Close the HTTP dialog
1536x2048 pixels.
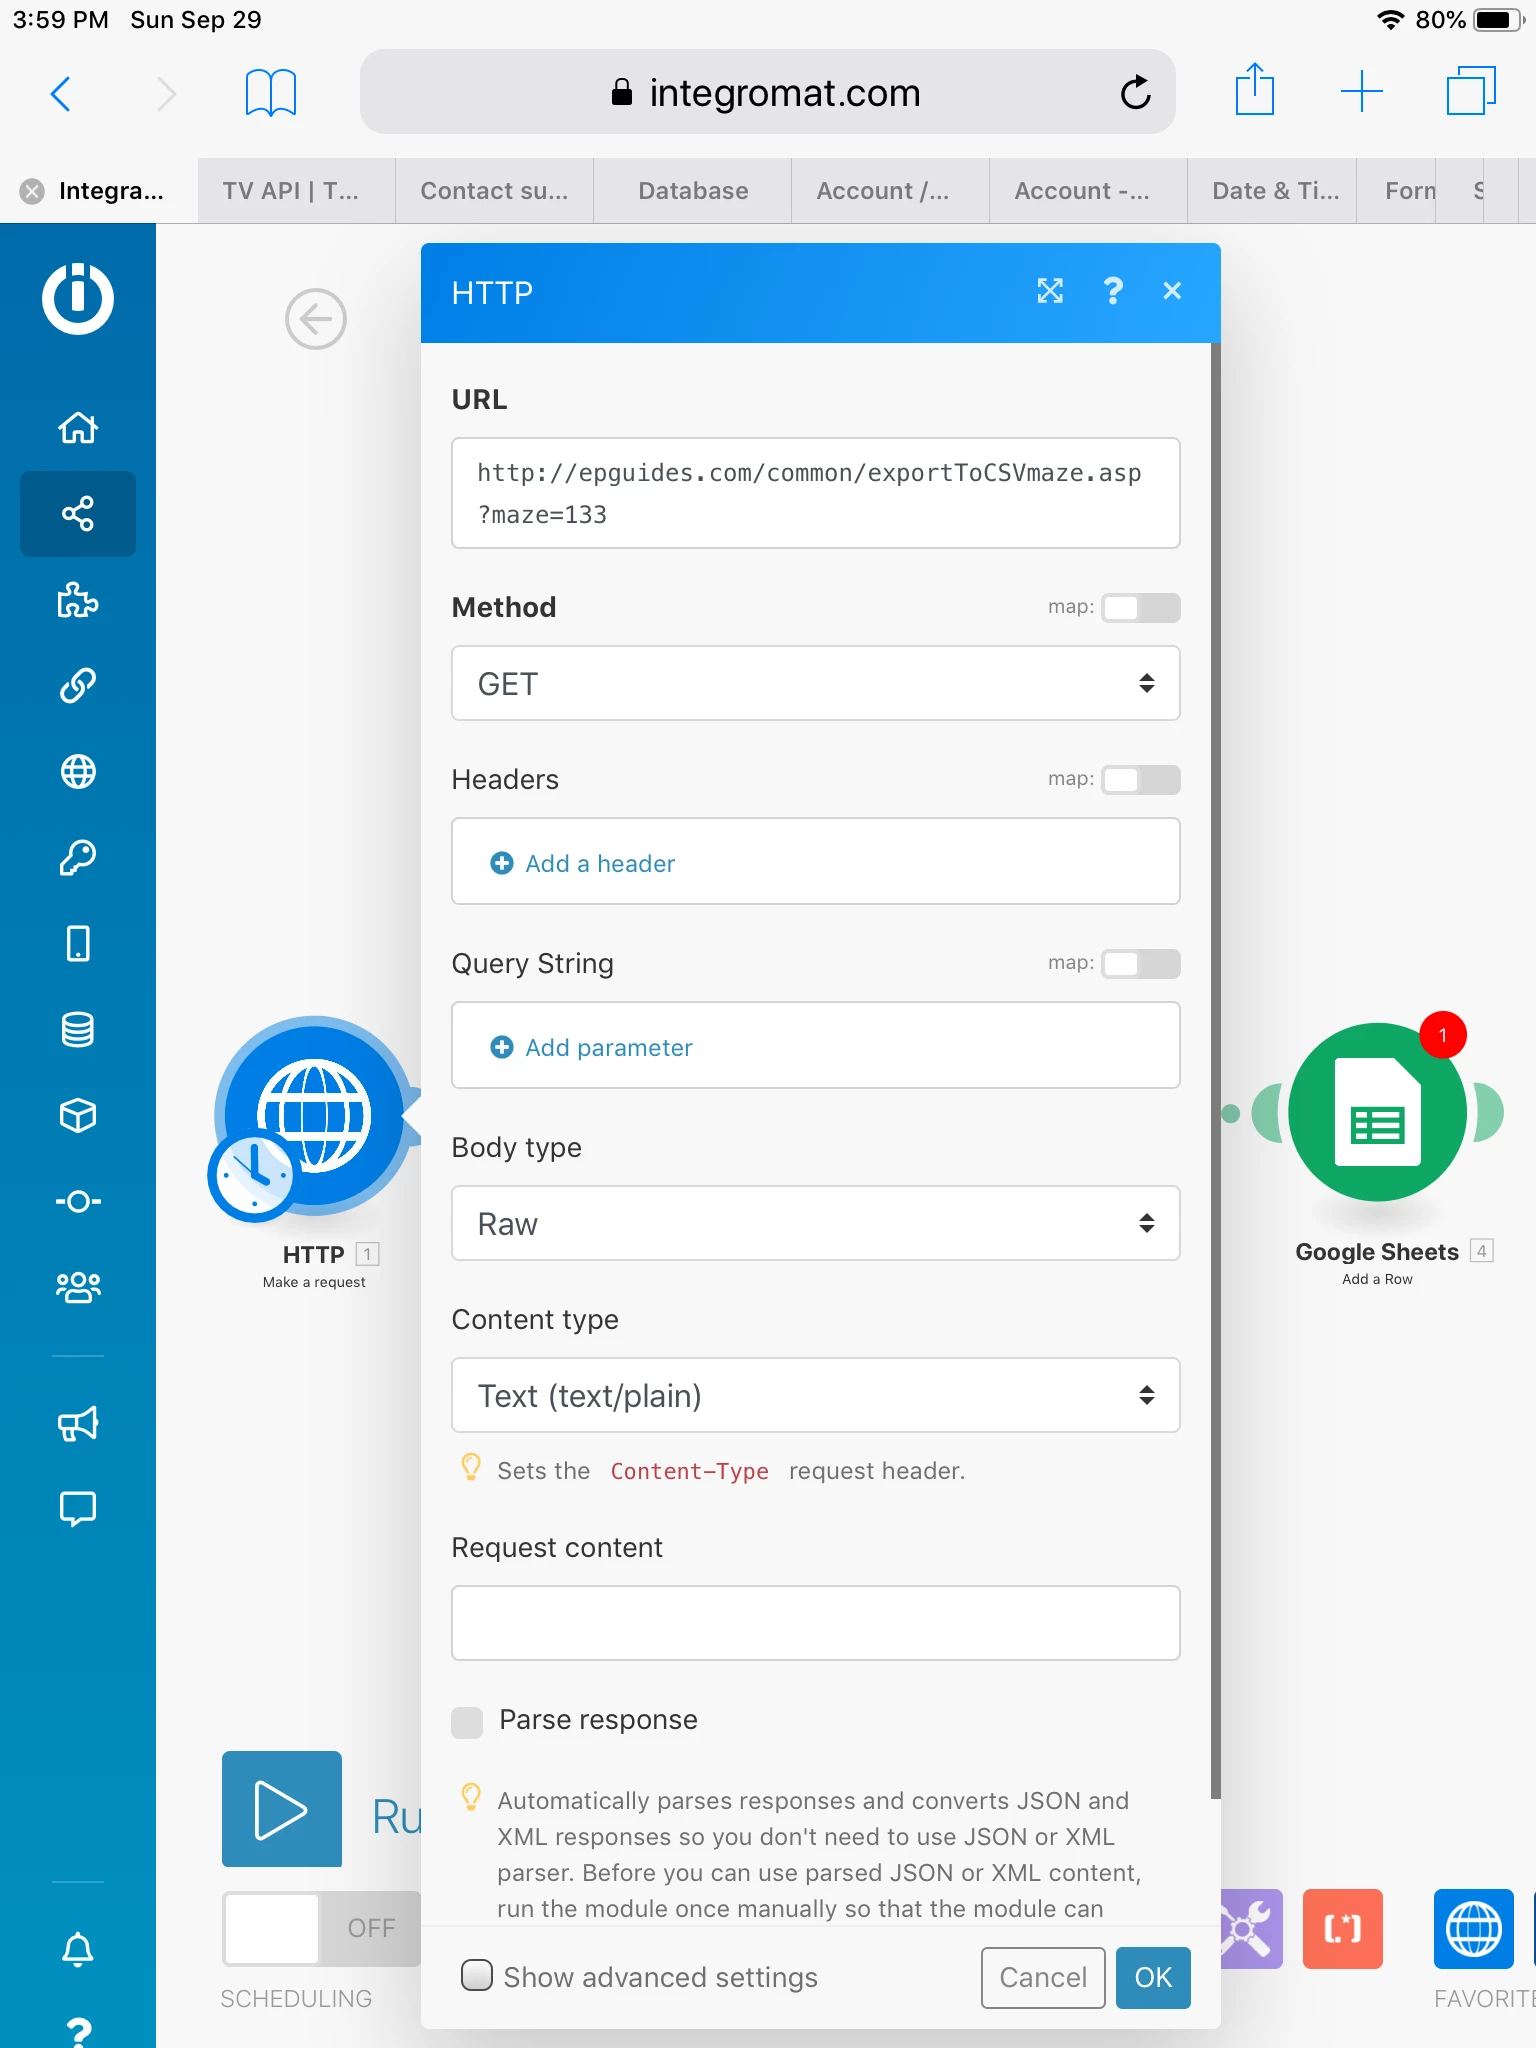[x=1172, y=291]
